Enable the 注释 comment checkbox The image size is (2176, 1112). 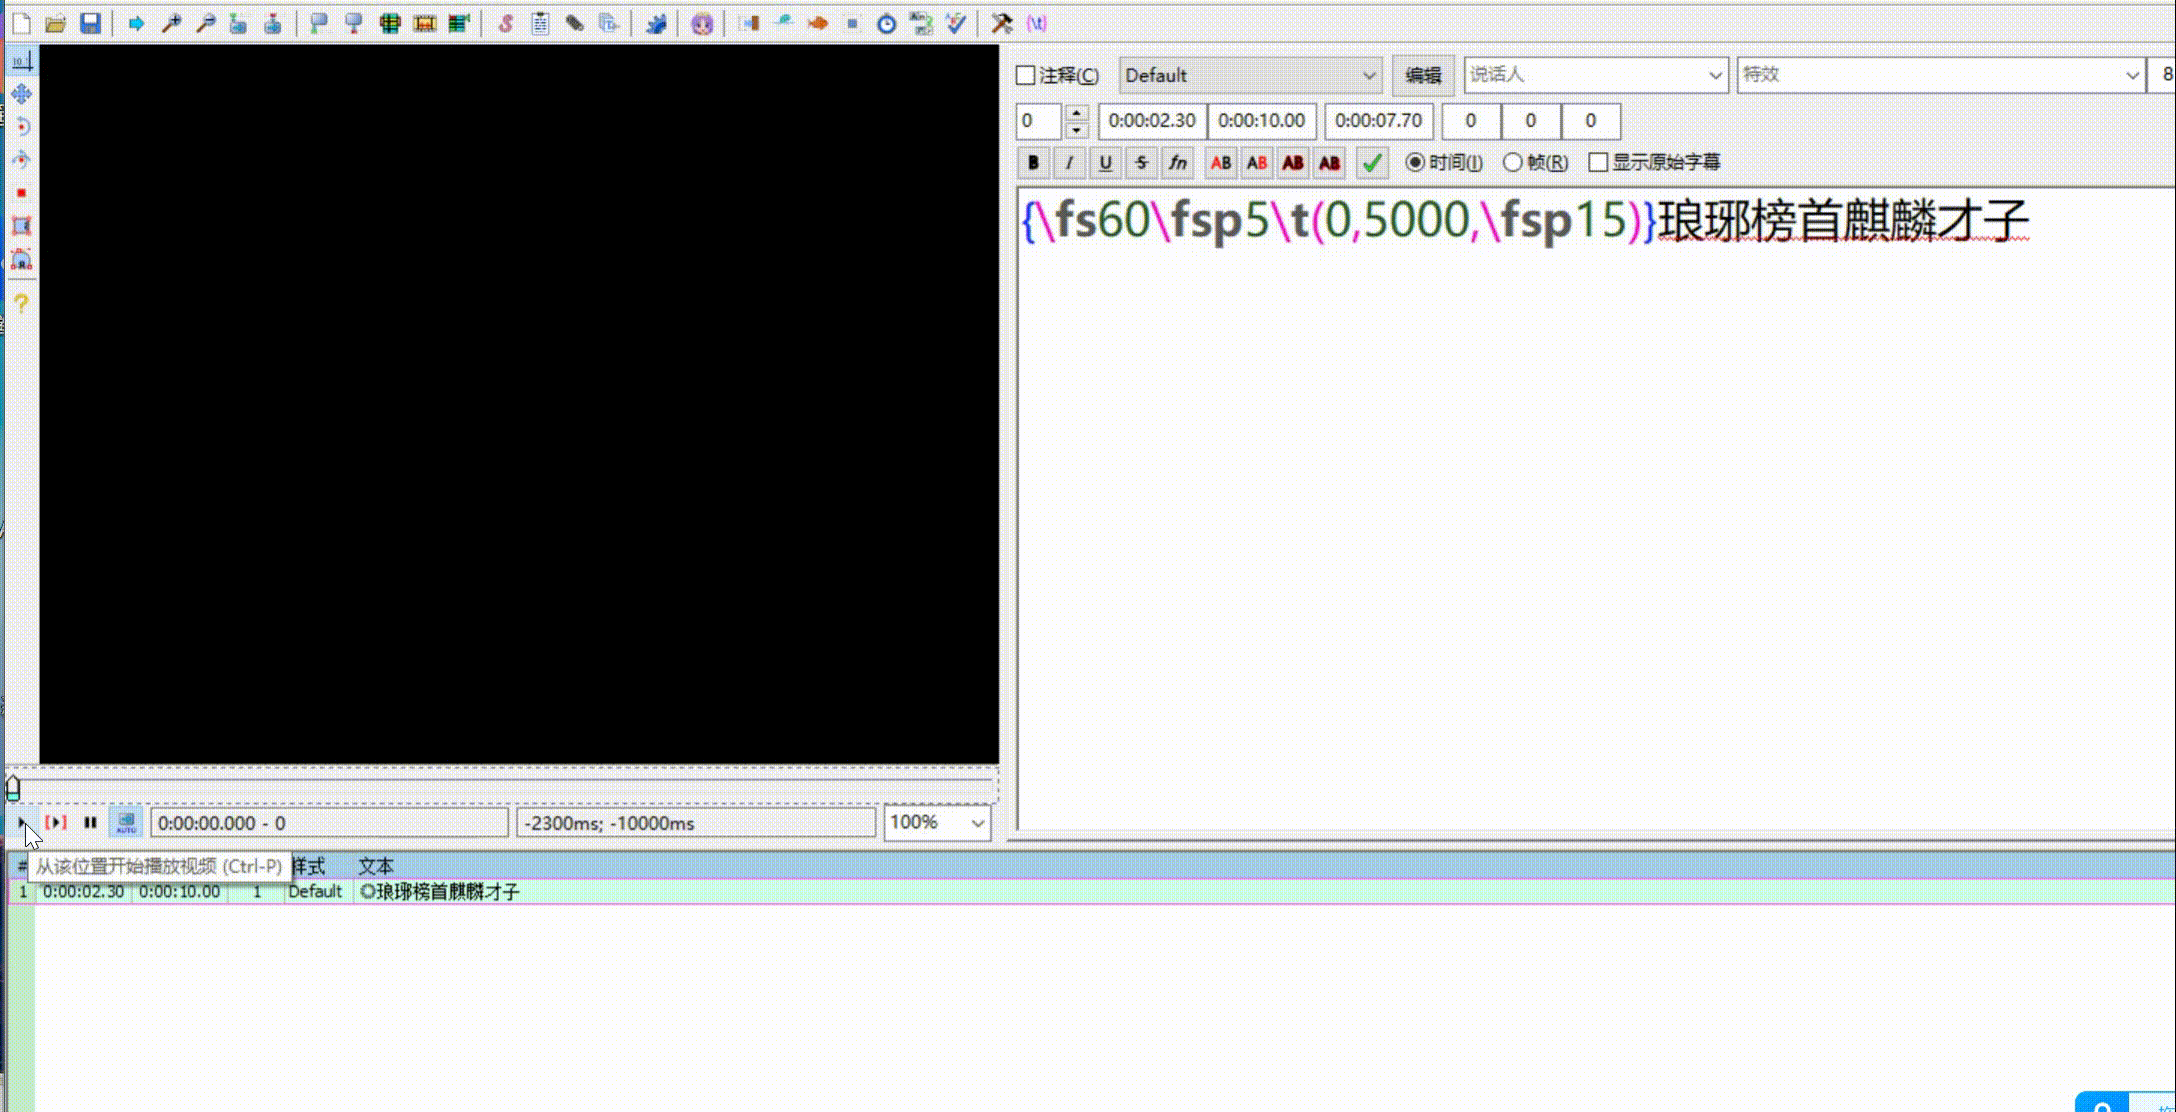click(1026, 75)
